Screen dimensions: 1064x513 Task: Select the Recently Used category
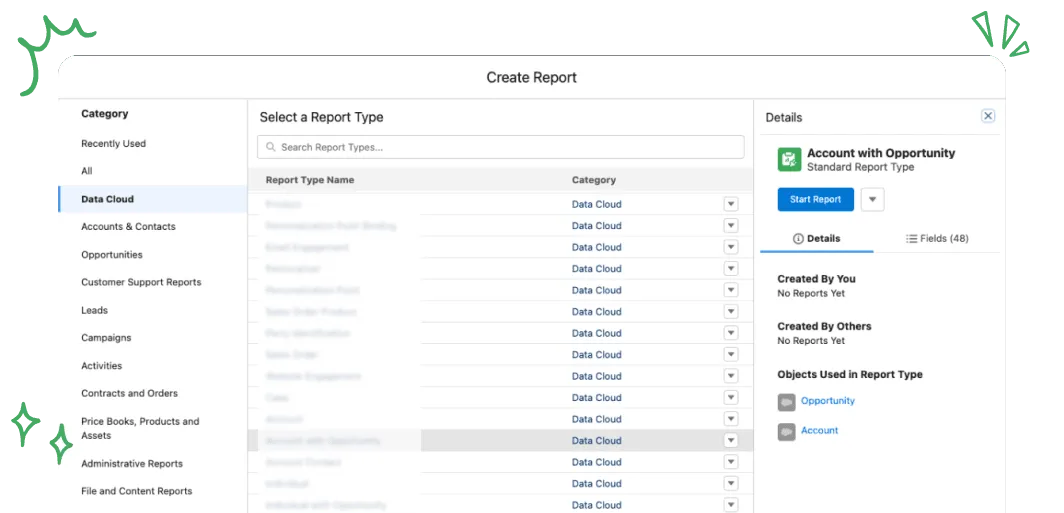pos(113,144)
